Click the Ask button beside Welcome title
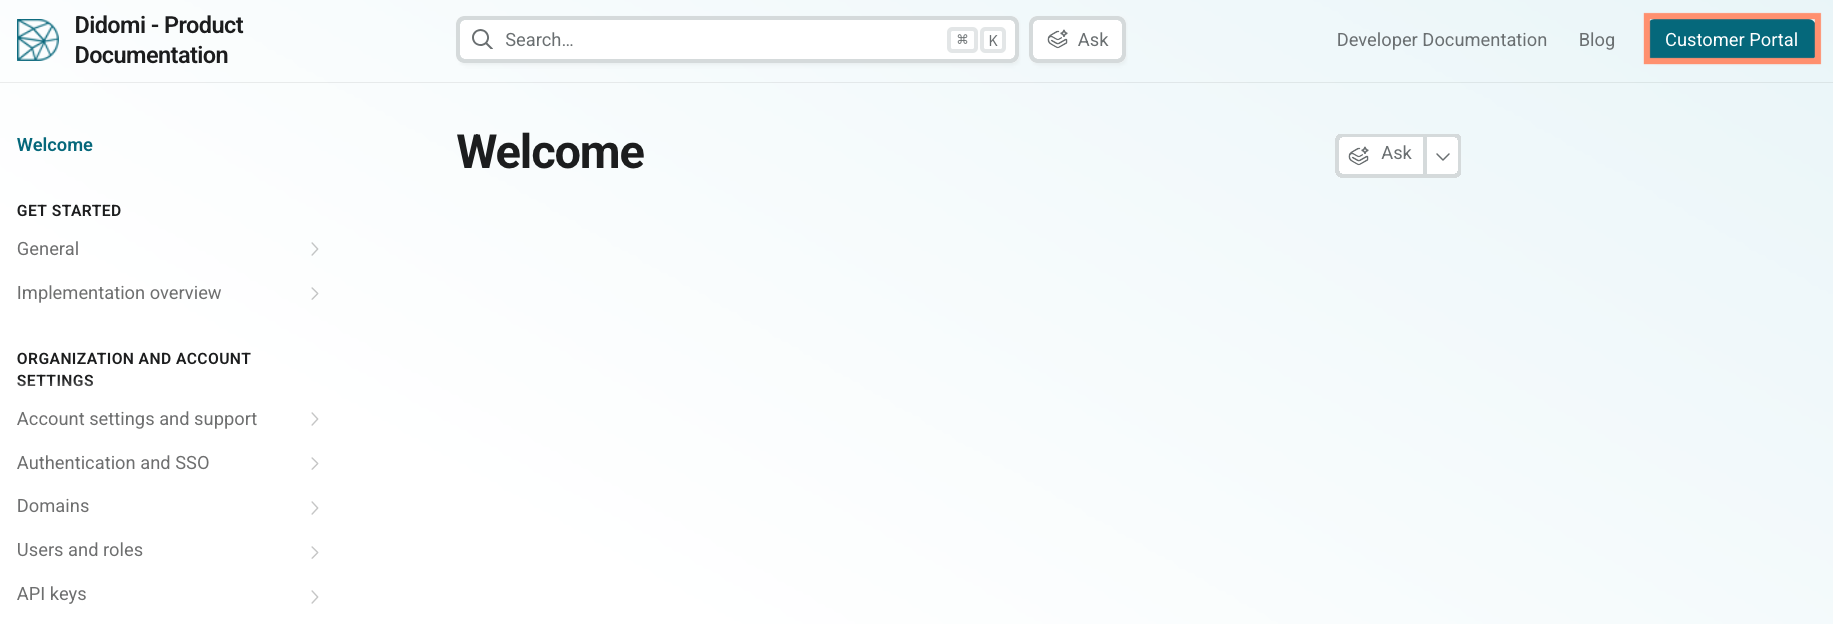The image size is (1833, 624). (x=1381, y=155)
